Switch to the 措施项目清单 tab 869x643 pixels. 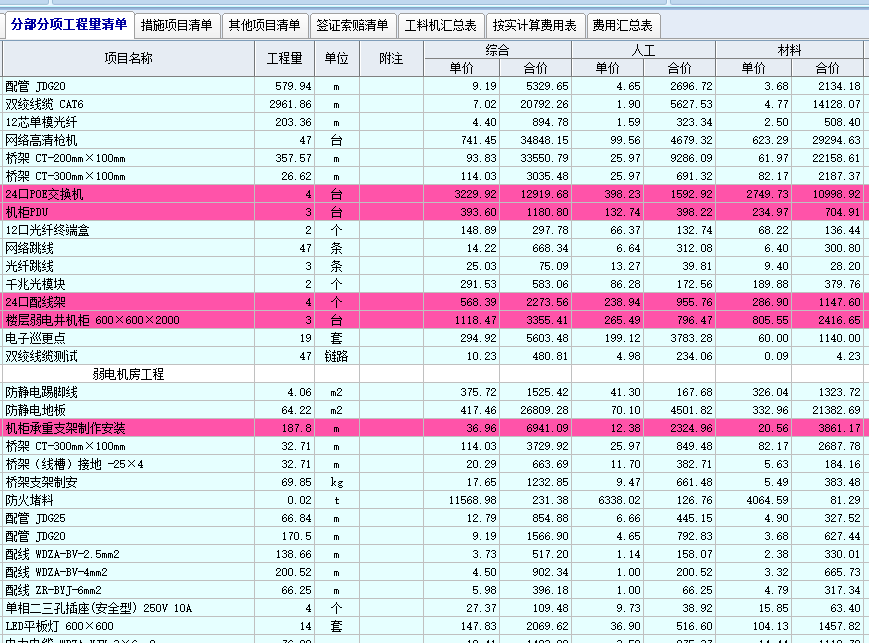coord(177,25)
